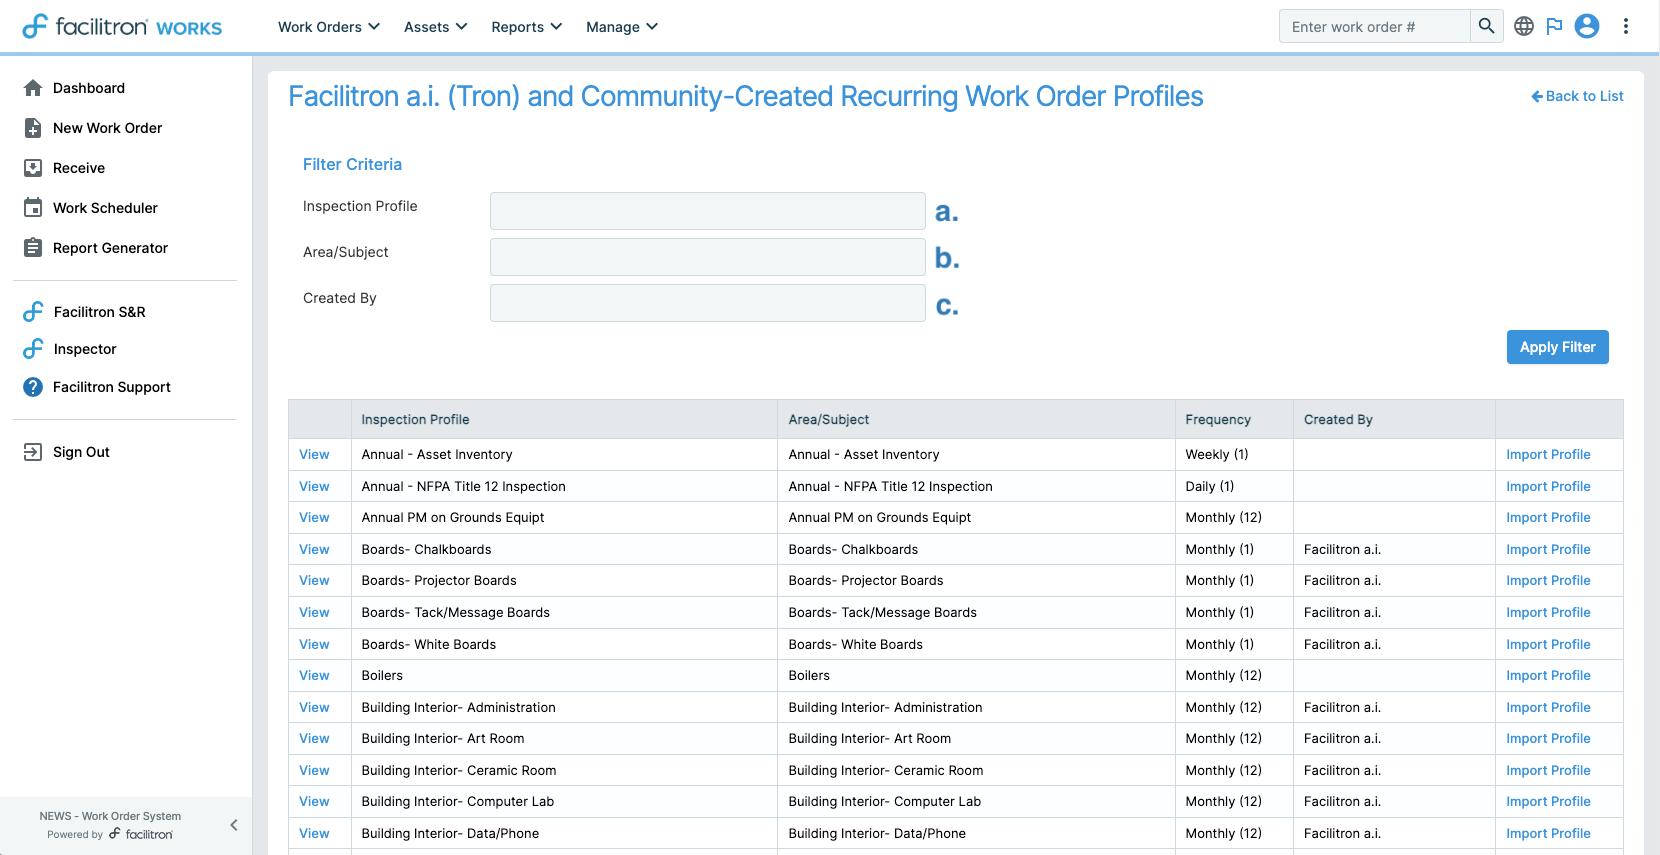Click the Apply Filter button
This screenshot has width=1660, height=855.
pos(1557,347)
